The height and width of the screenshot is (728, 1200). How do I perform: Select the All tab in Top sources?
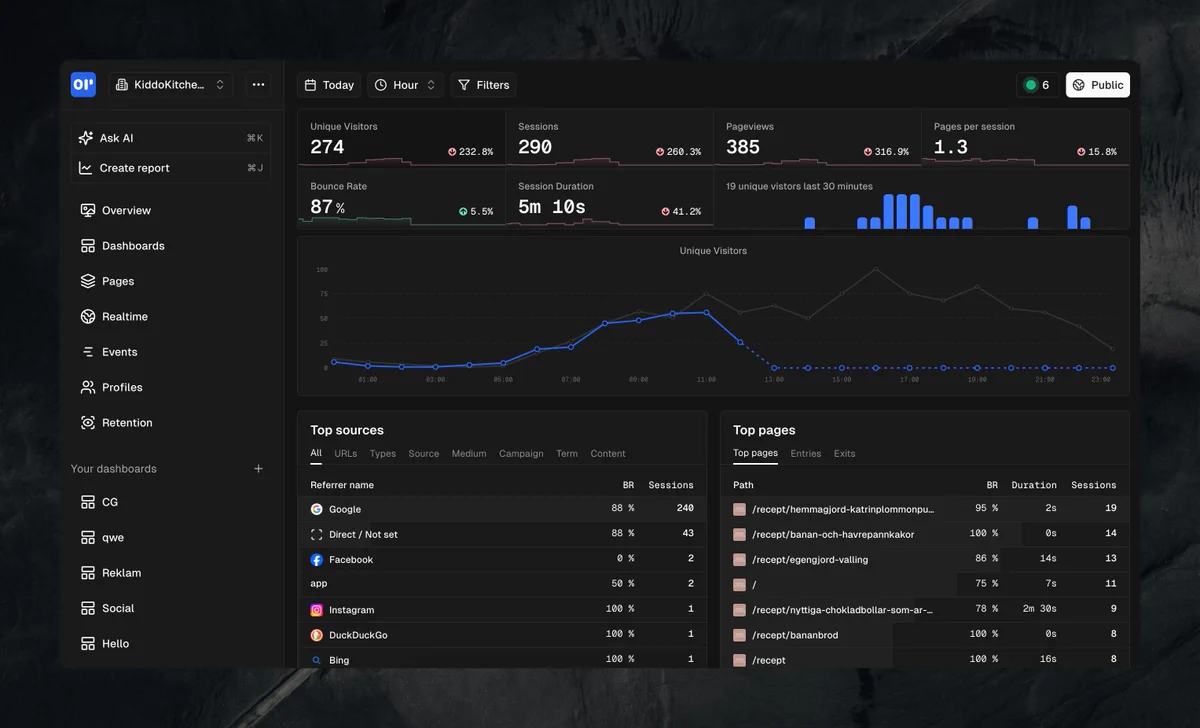(x=316, y=454)
